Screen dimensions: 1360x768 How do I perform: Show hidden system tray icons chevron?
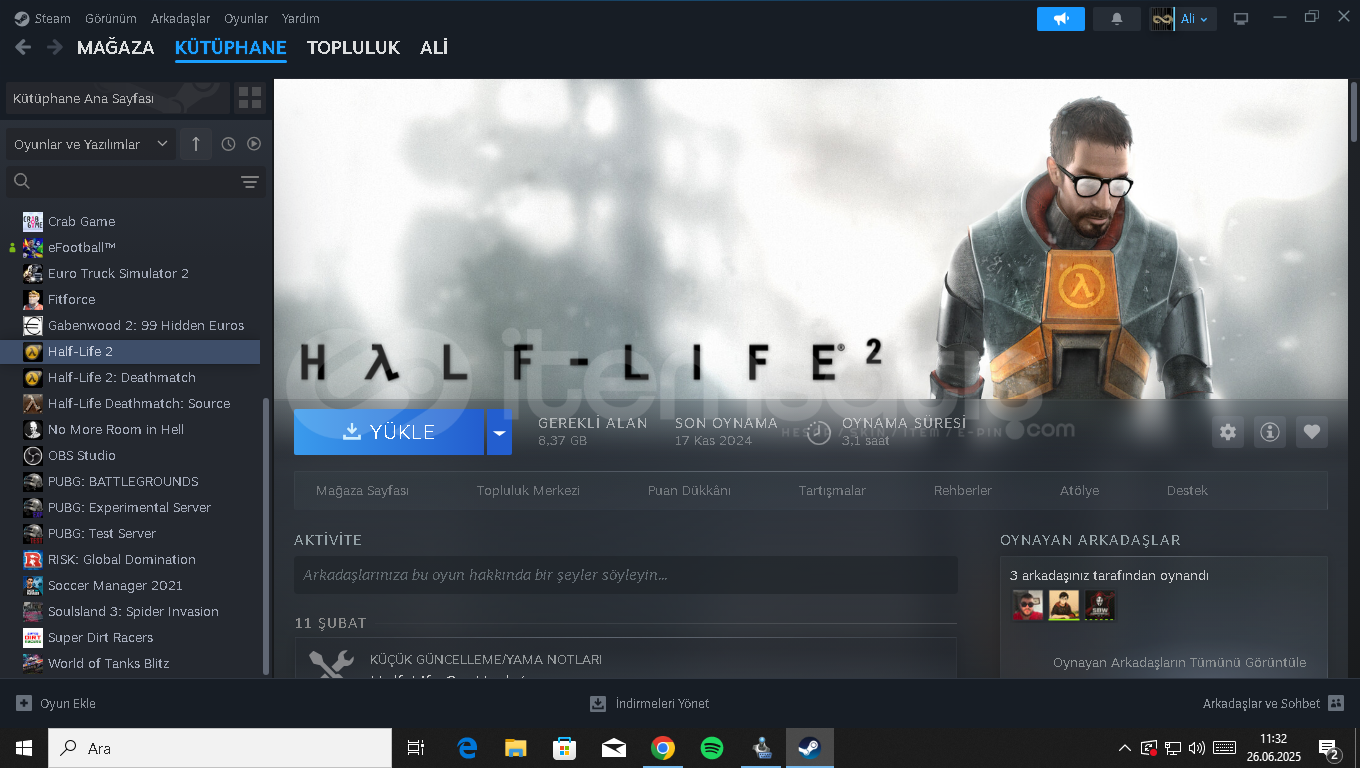point(1125,748)
